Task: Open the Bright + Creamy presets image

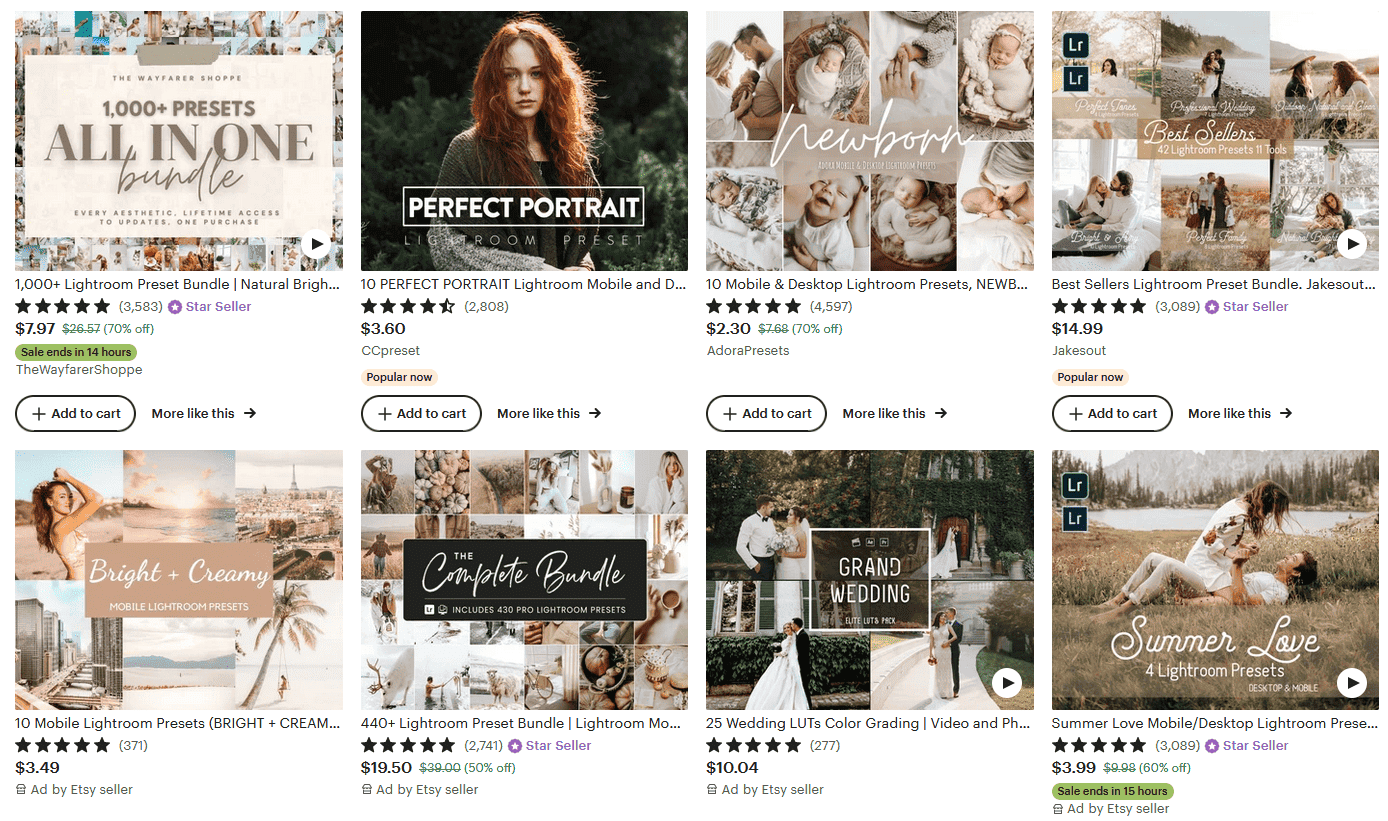Action: [179, 580]
